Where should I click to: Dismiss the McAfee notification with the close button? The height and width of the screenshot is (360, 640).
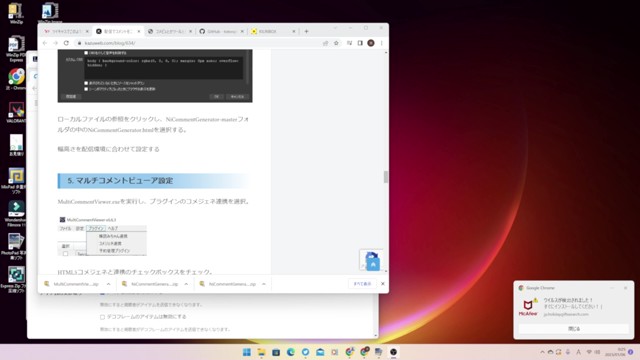tap(573, 329)
